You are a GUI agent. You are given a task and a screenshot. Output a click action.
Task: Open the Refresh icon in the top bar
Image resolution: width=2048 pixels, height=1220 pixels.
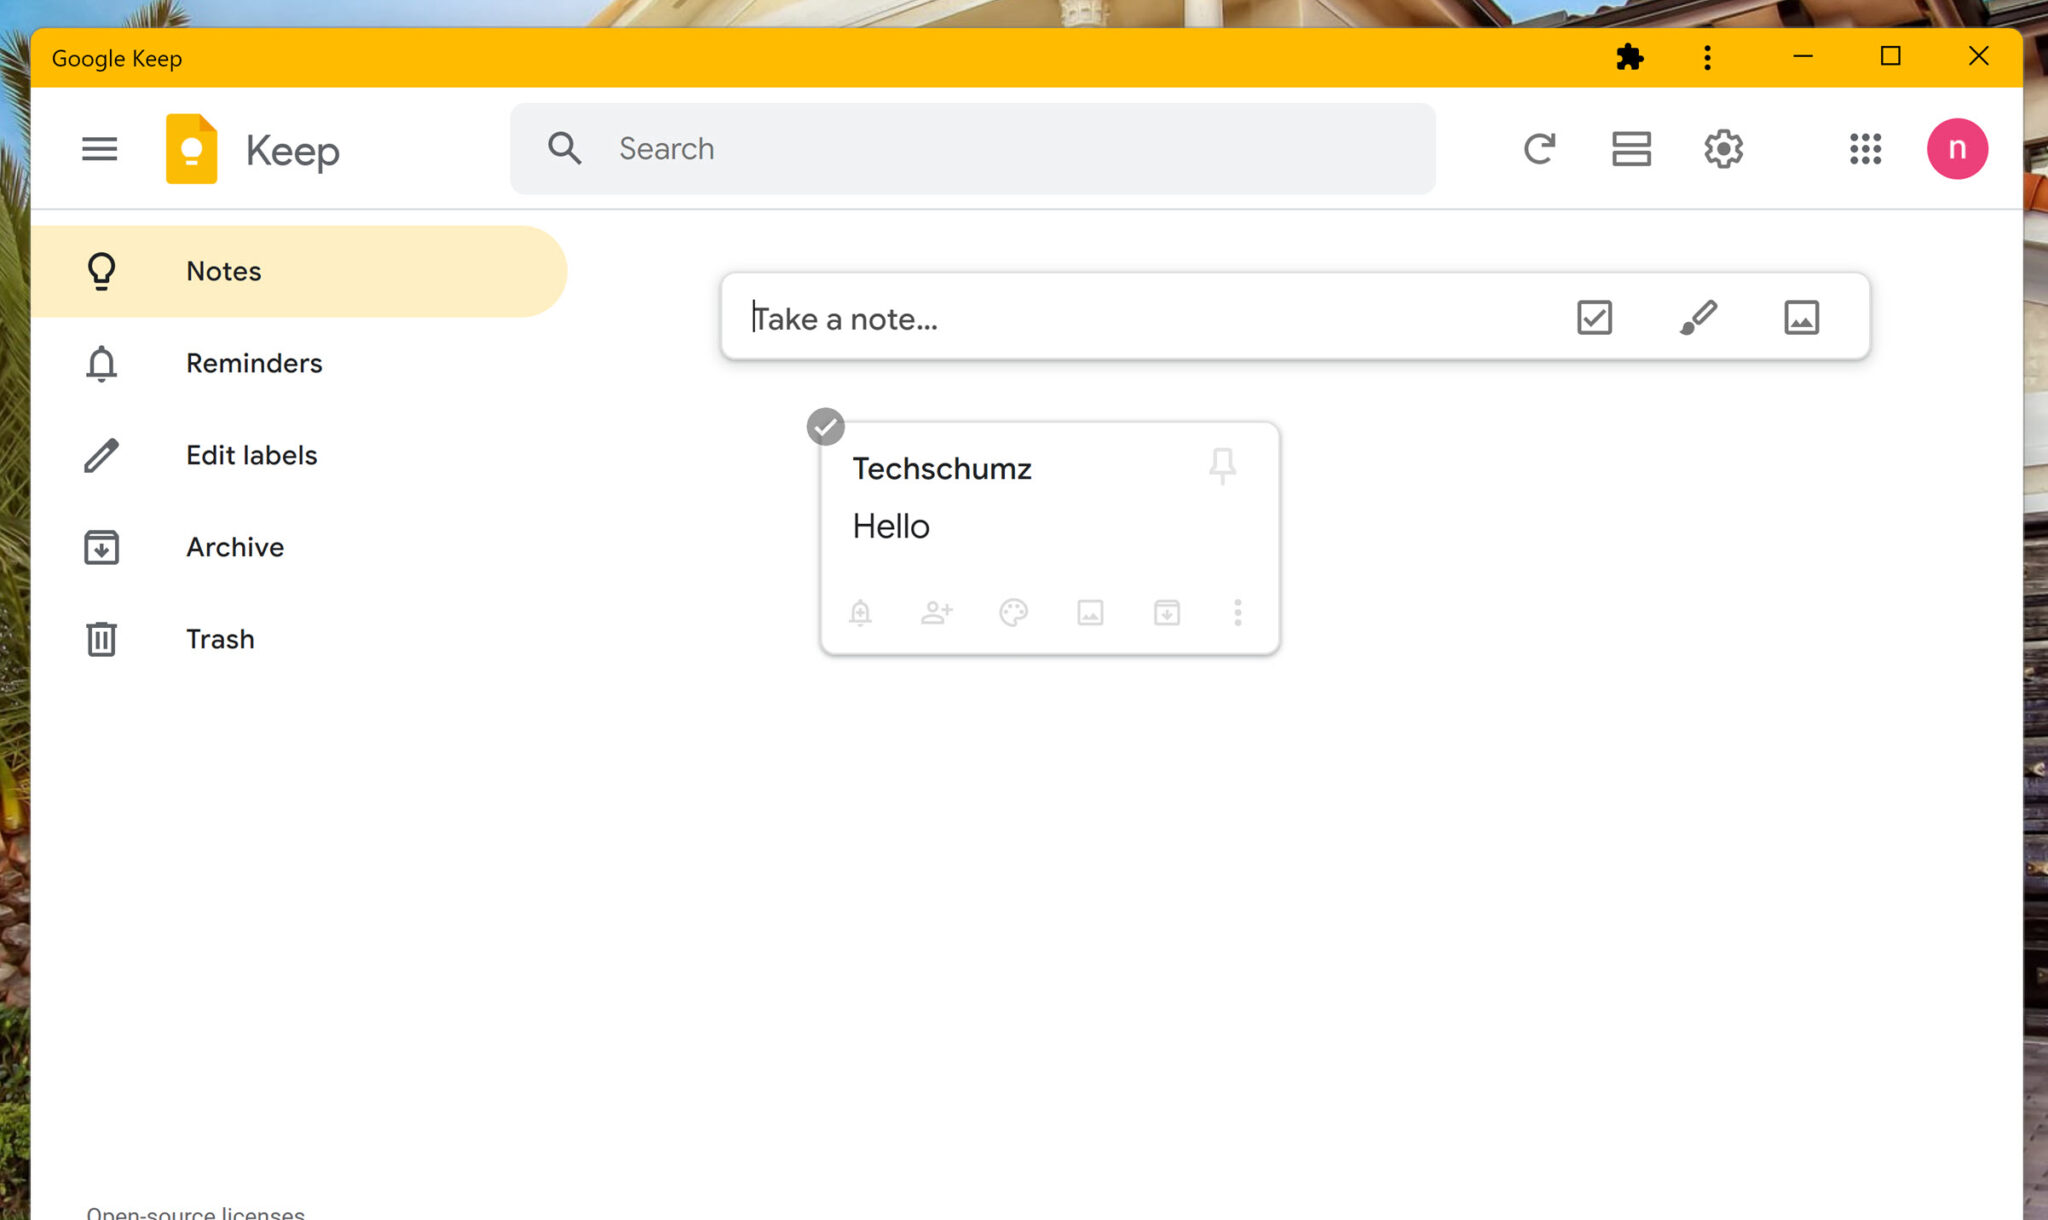click(1540, 148)
